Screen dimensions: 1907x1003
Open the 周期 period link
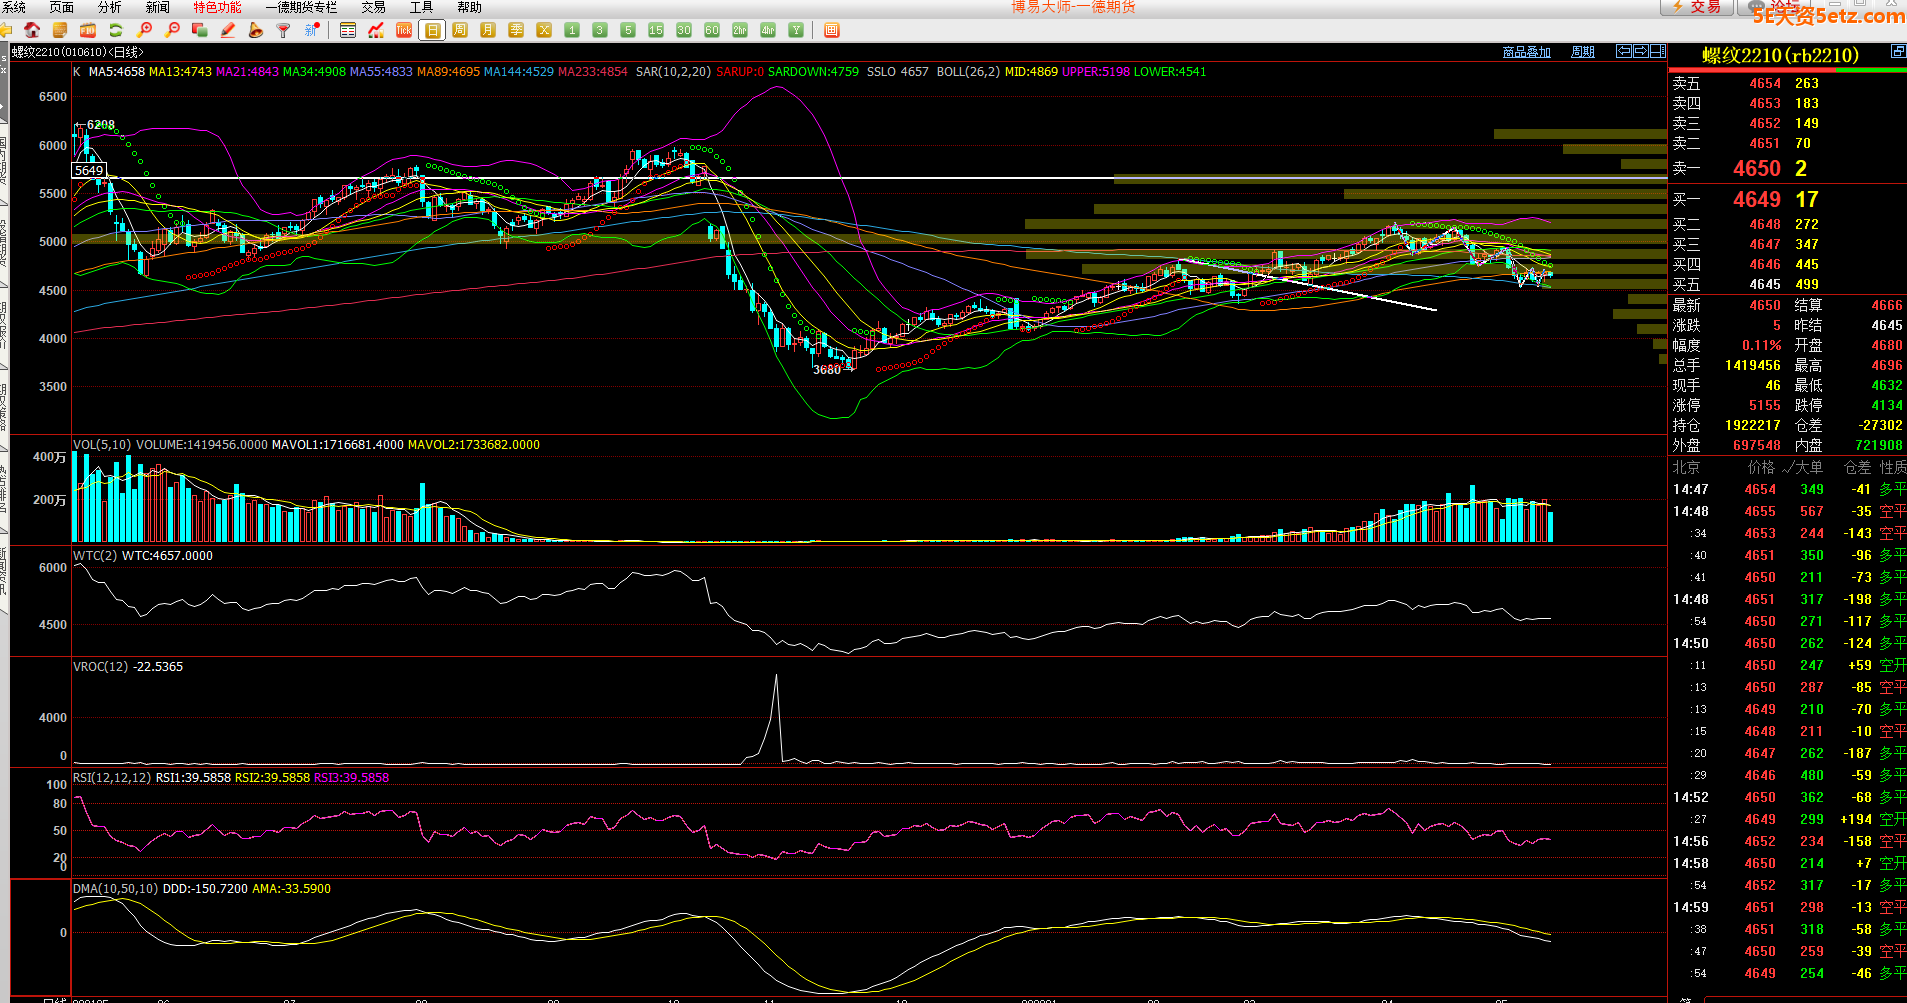pos(1583,52)
